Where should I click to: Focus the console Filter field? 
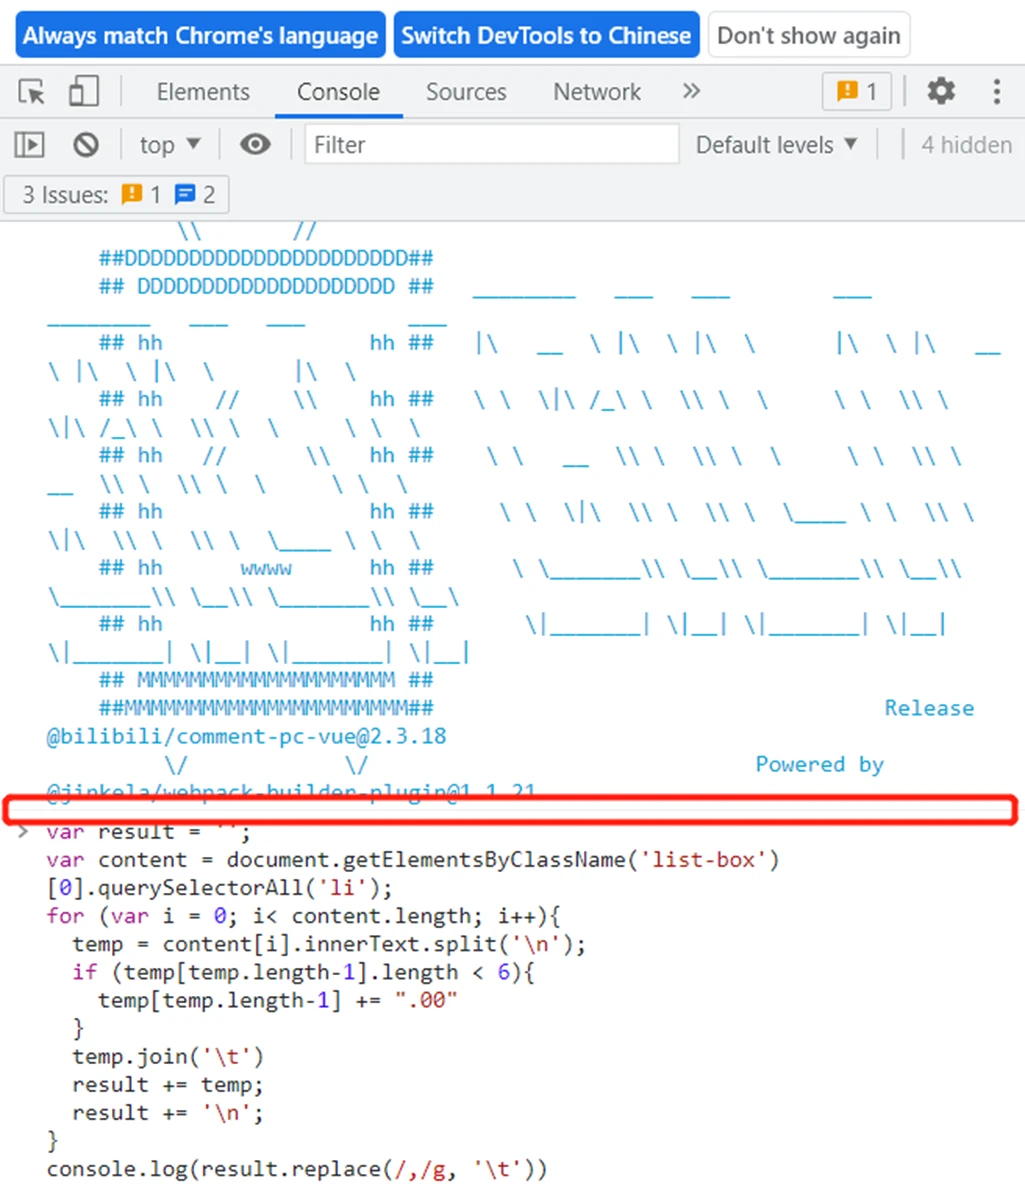[x=491, y=145]
